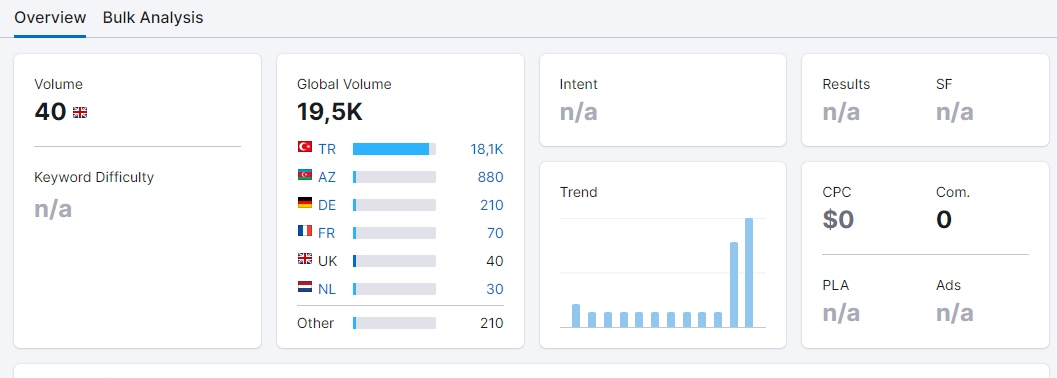This screenshot has height=378, width=1057.
Task: Switch to the Overview tab
Action: coord(50,18)
